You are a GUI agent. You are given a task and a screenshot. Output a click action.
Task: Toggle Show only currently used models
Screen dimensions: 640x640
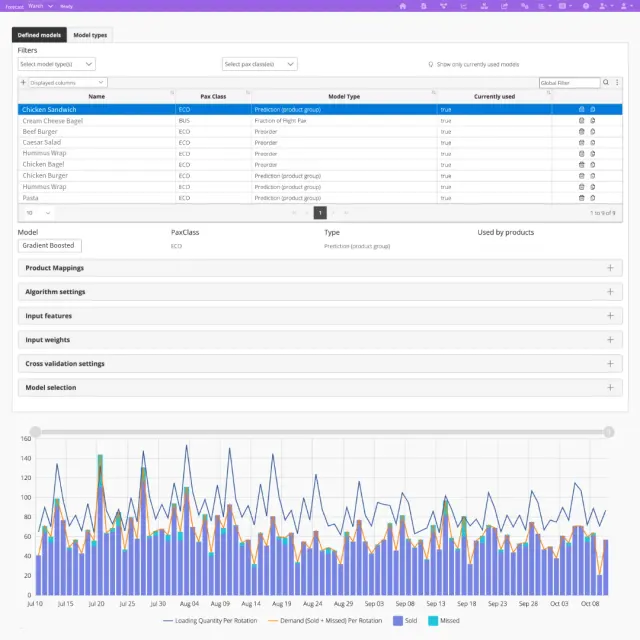tap(431, 64)
